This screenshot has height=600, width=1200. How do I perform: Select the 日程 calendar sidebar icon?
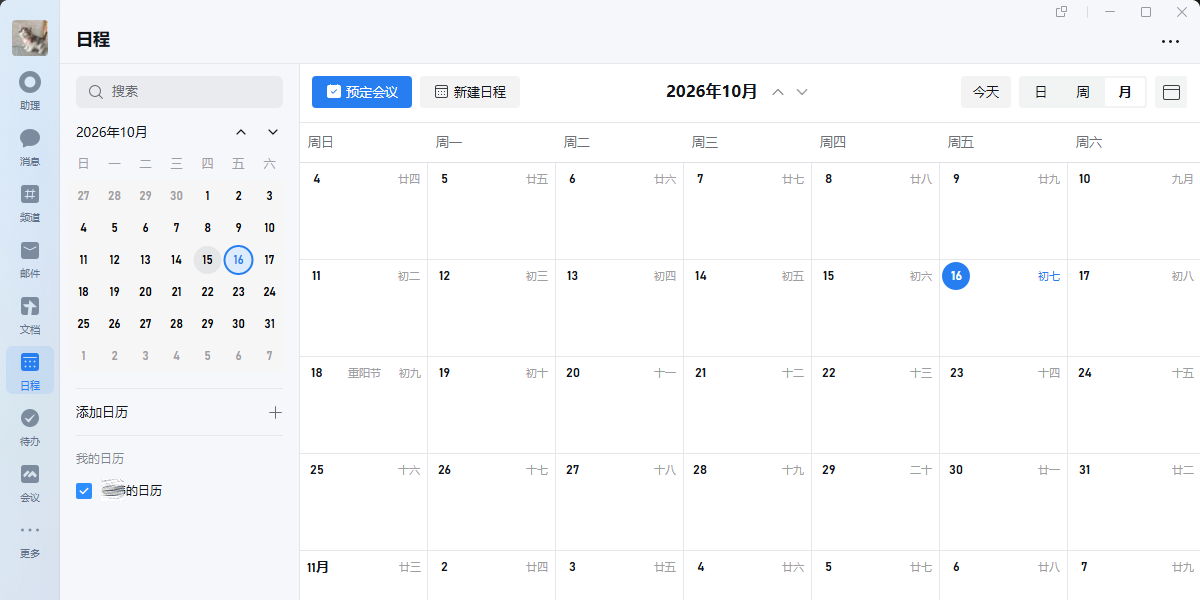(x=30, y=370)
